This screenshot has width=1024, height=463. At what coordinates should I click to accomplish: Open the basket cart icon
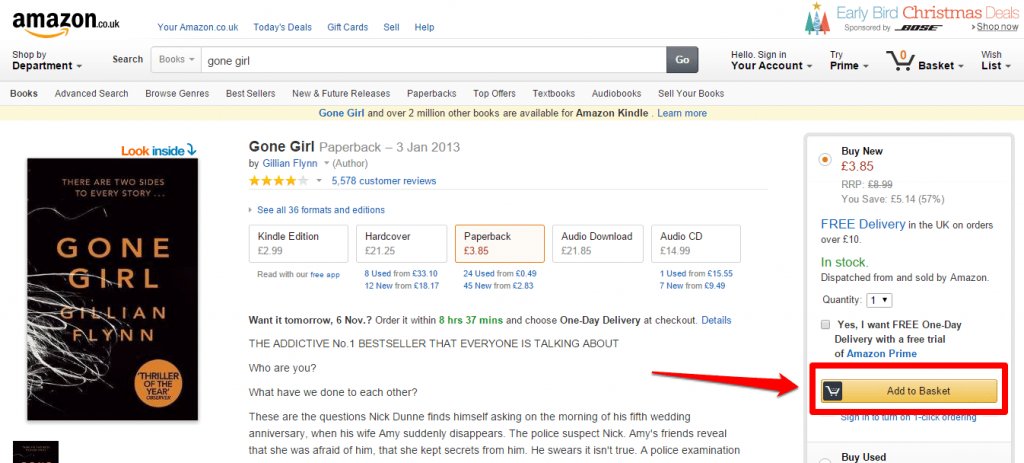pos(901,61)
